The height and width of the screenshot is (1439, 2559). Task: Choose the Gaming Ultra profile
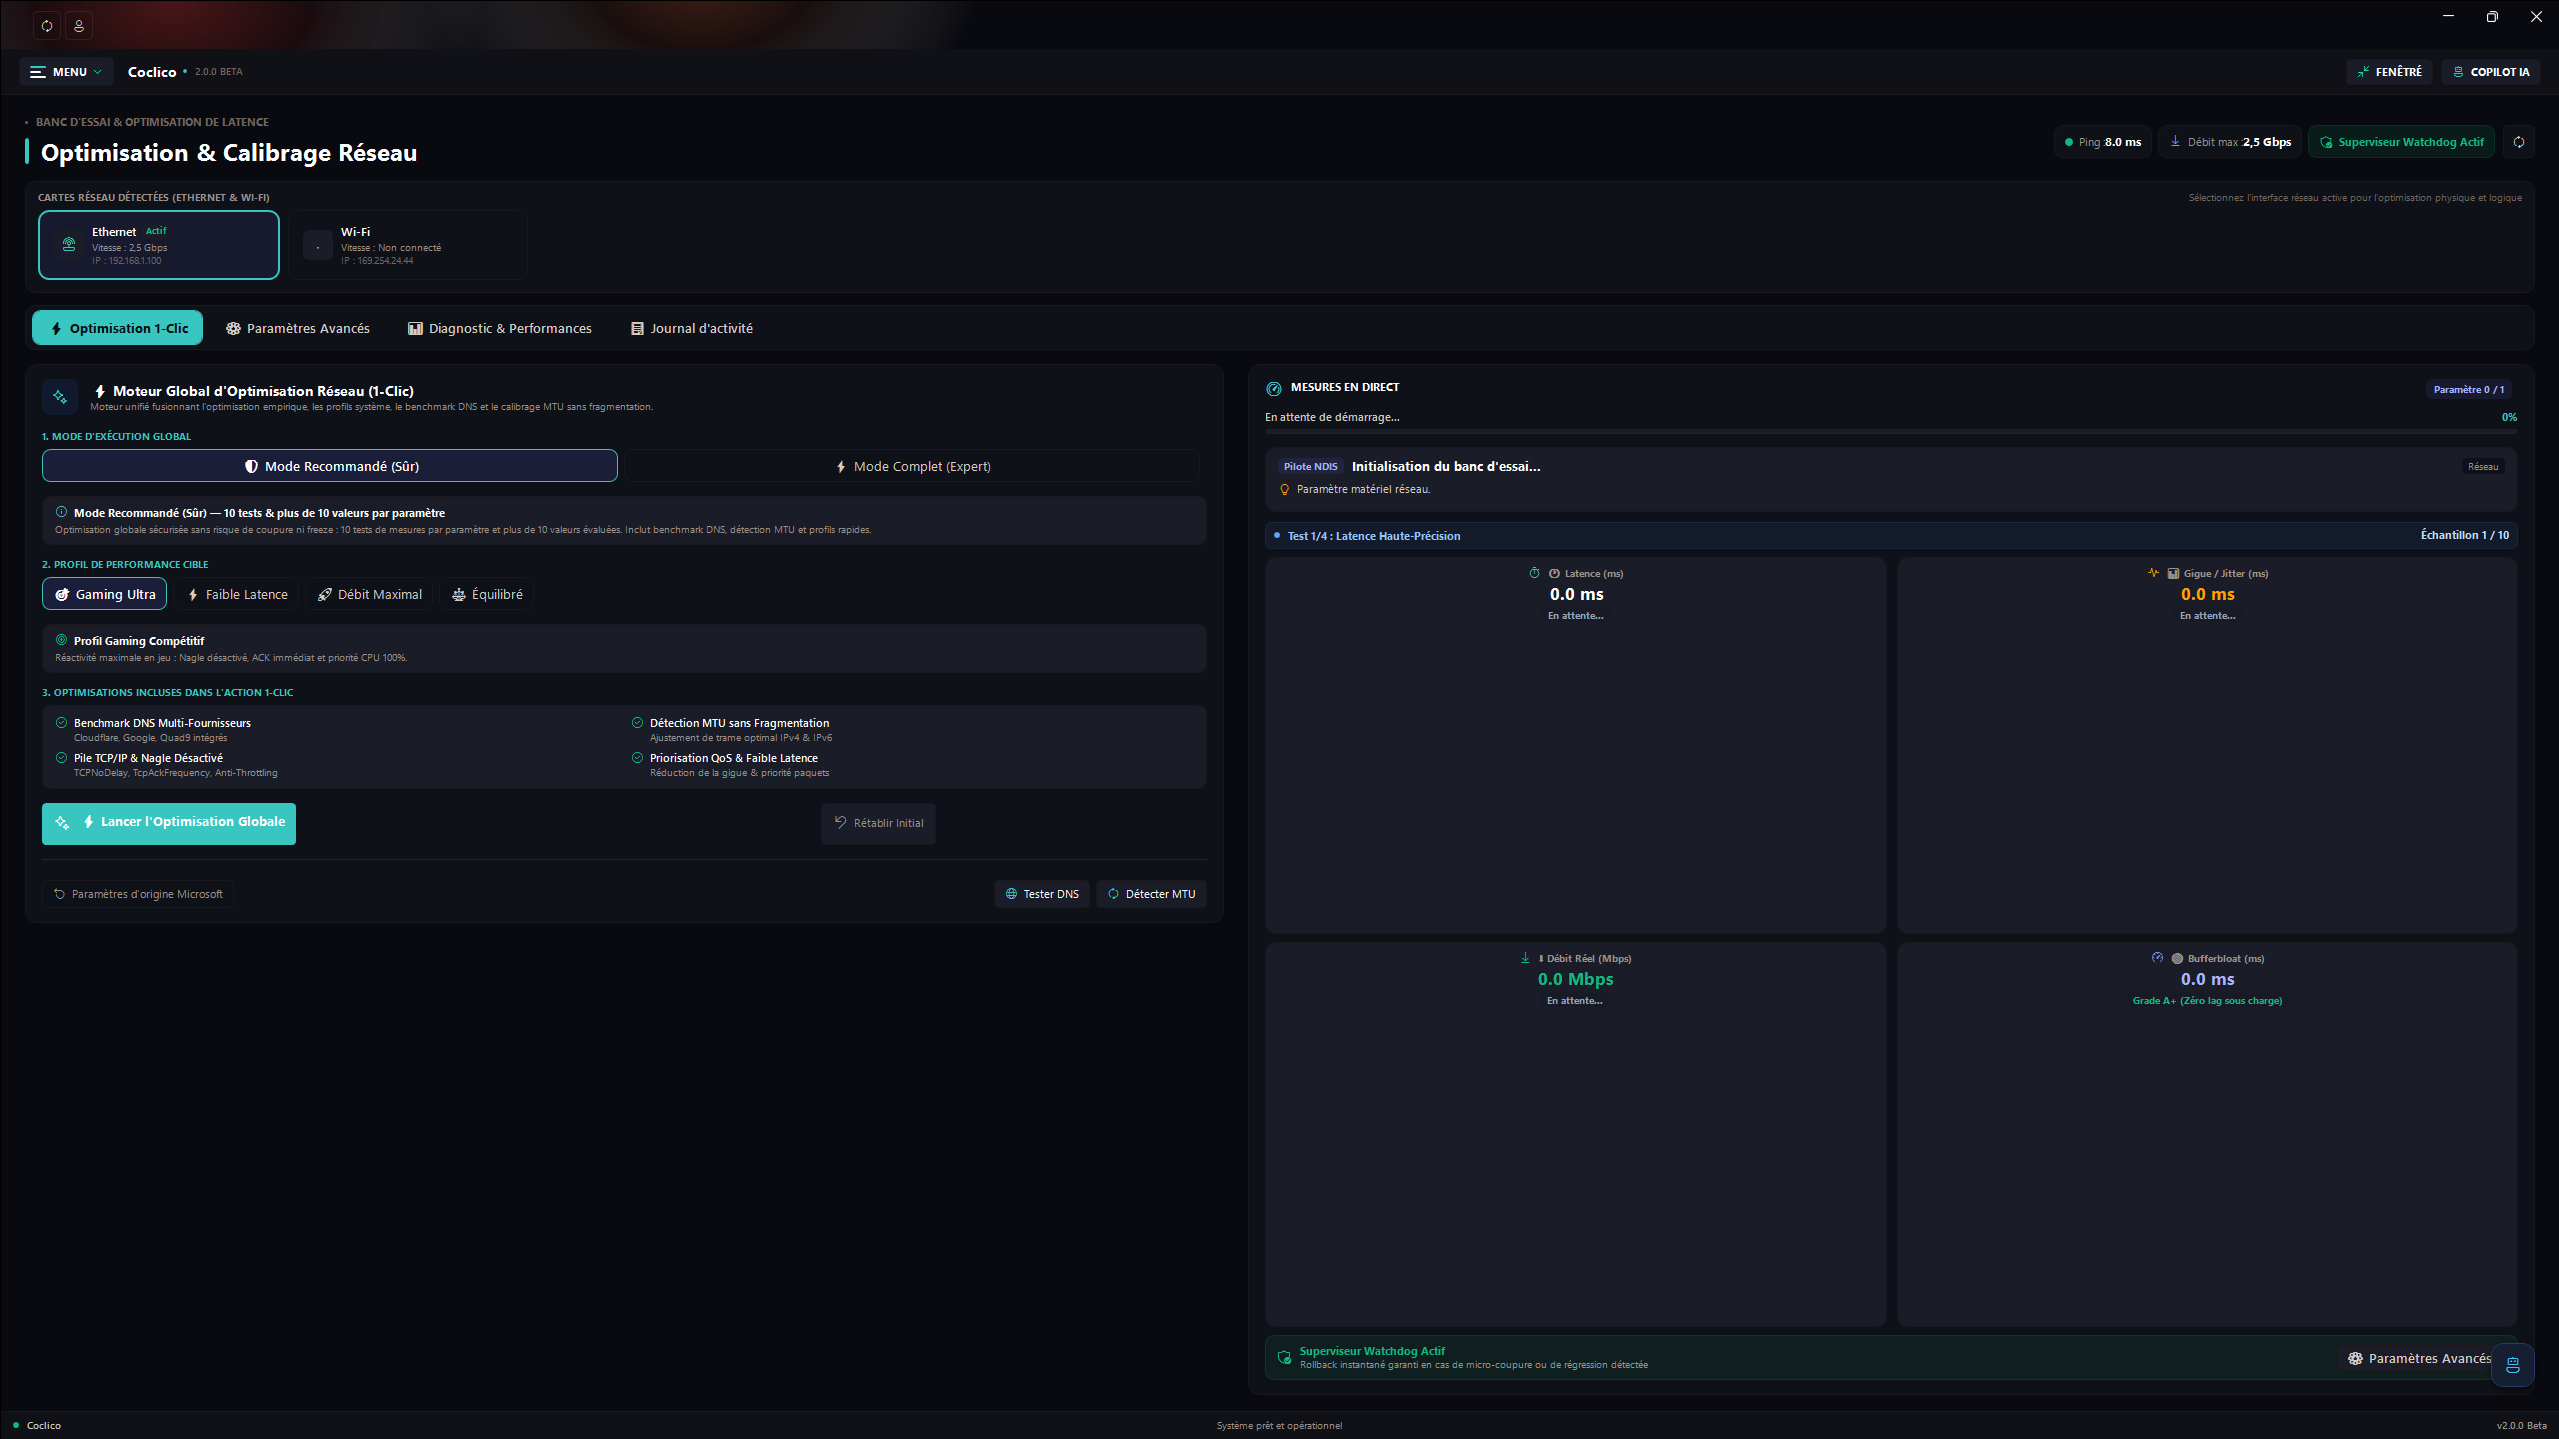point(105,594)
